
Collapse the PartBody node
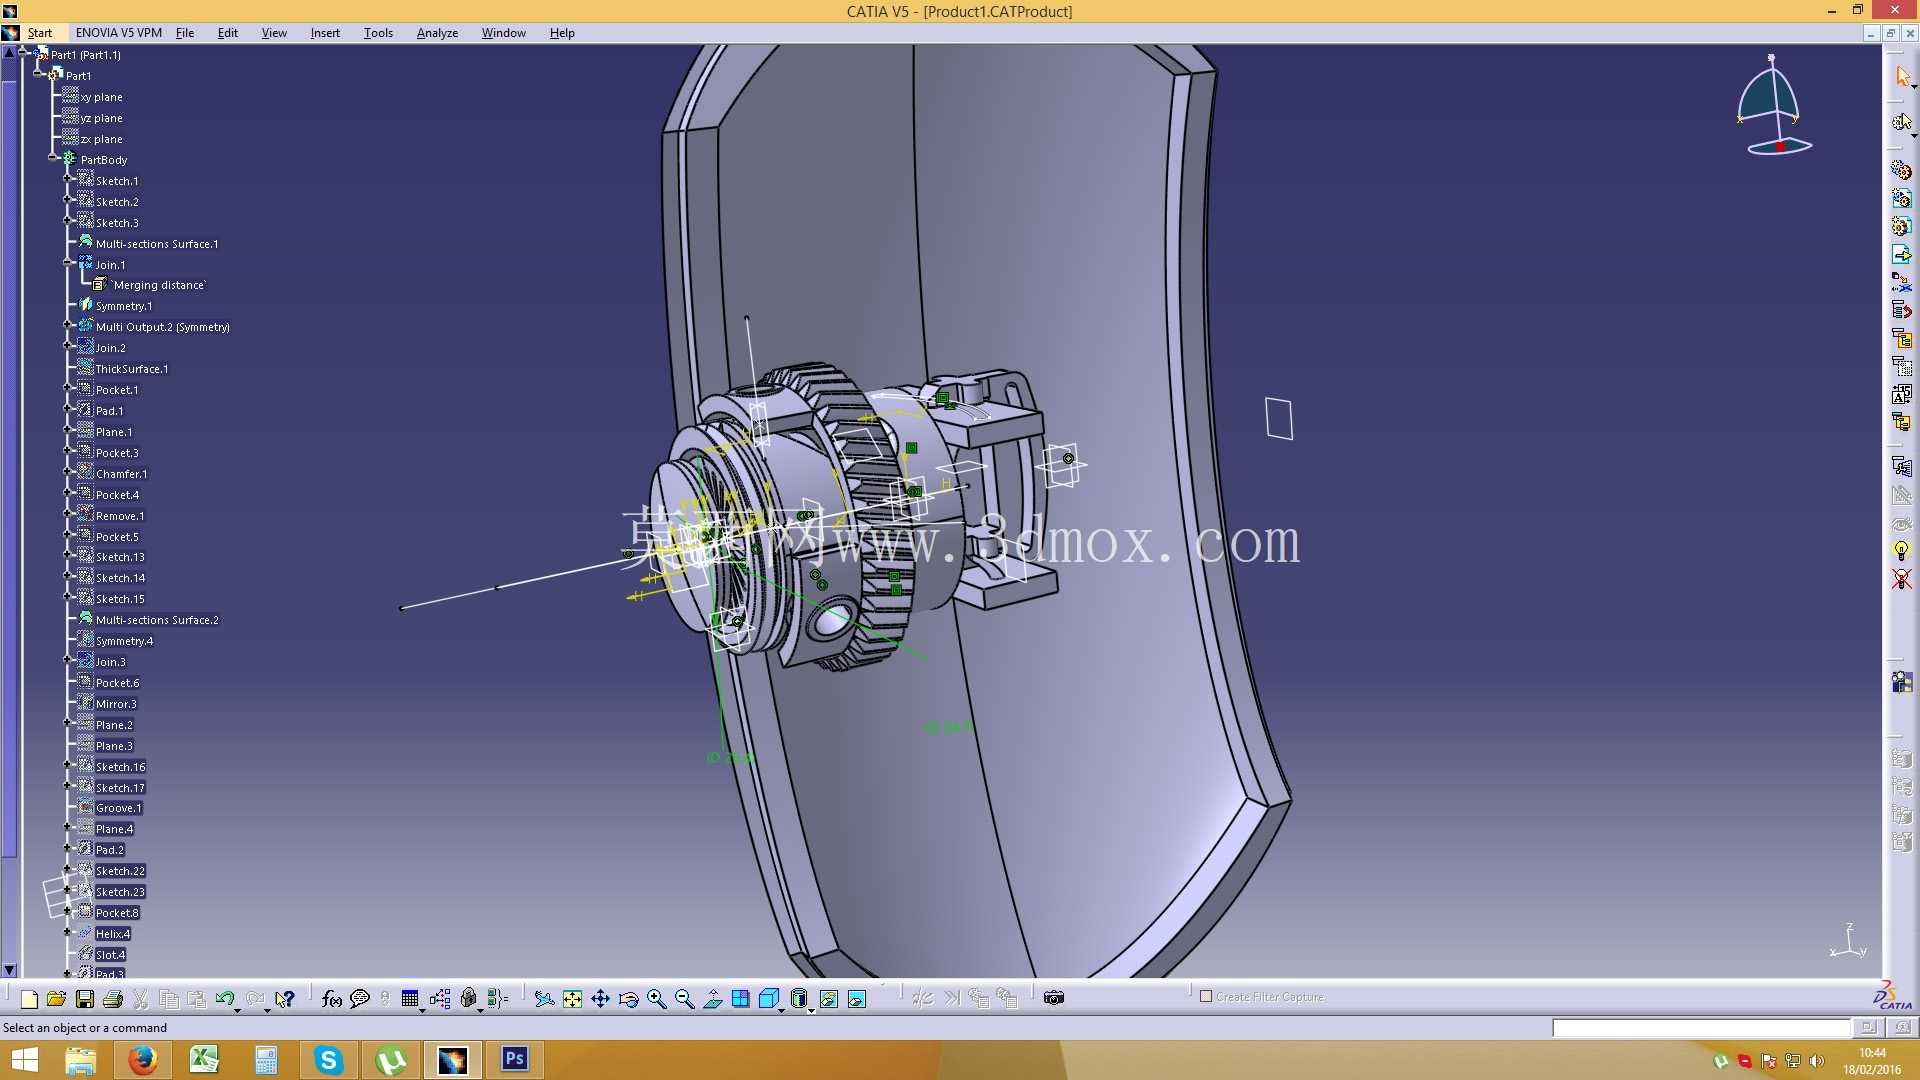point(52,158)
